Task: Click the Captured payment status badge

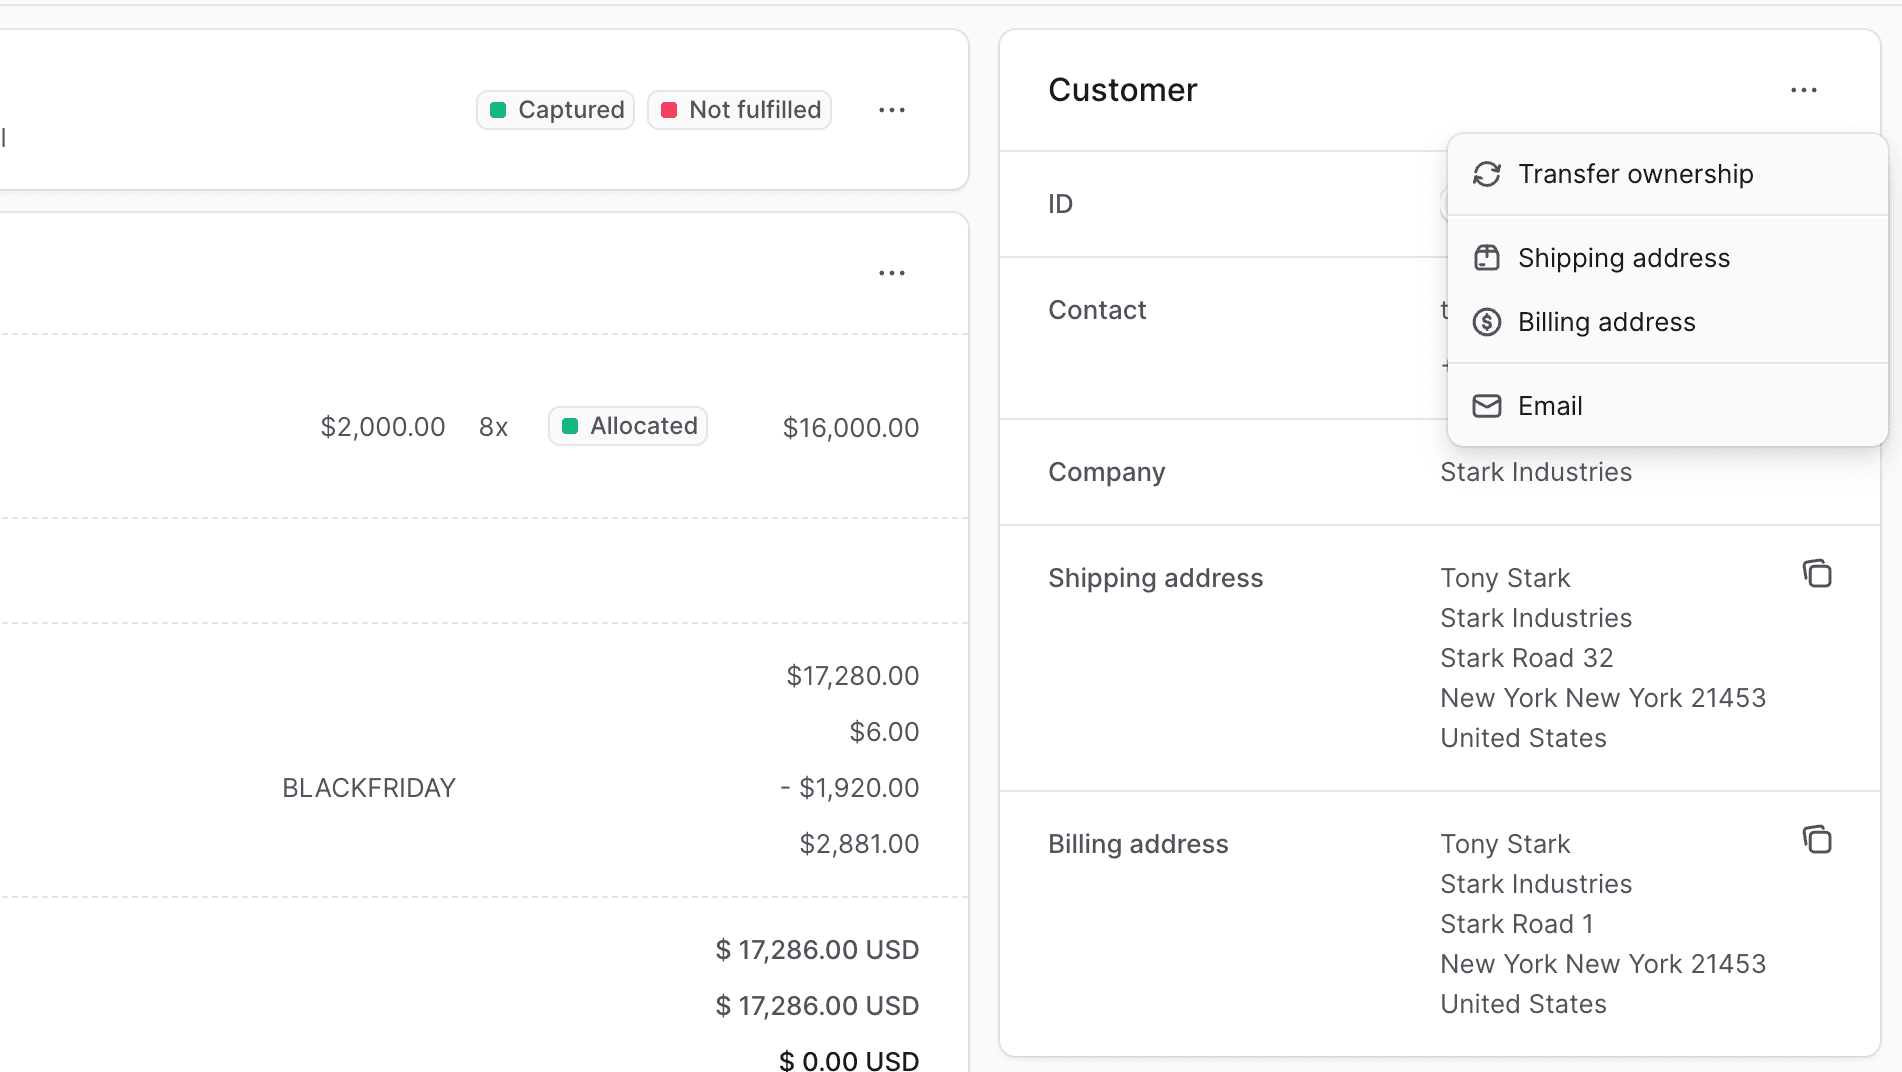Action: 556,110
